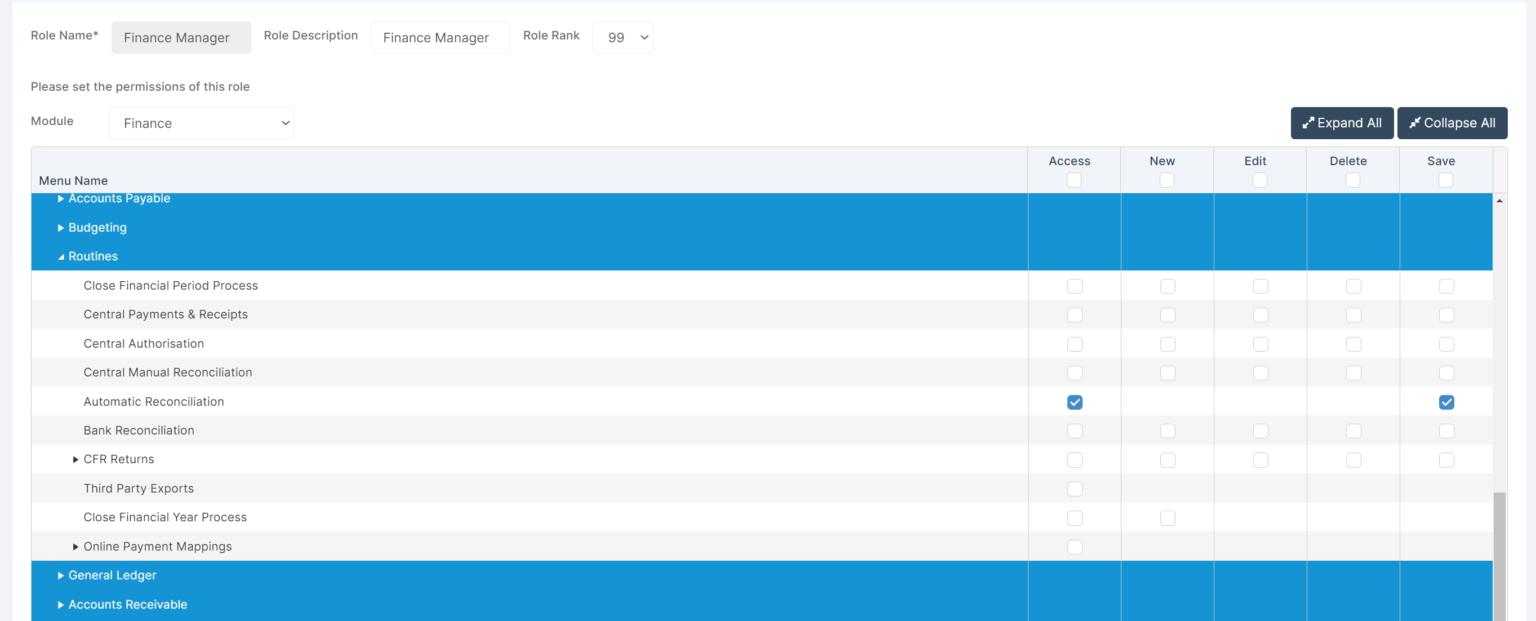Uncheck Access for Automatic Reconciliation
The width and height of the screenshot is (1536, 621).
tap(1074, 402)
